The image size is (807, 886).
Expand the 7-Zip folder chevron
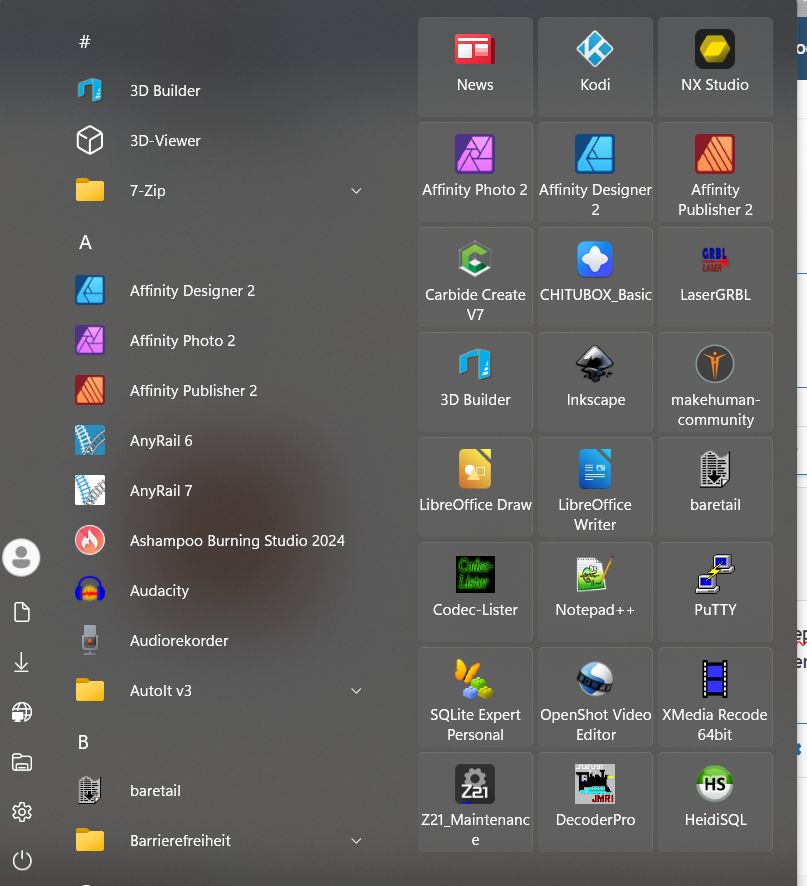point(356,191)
